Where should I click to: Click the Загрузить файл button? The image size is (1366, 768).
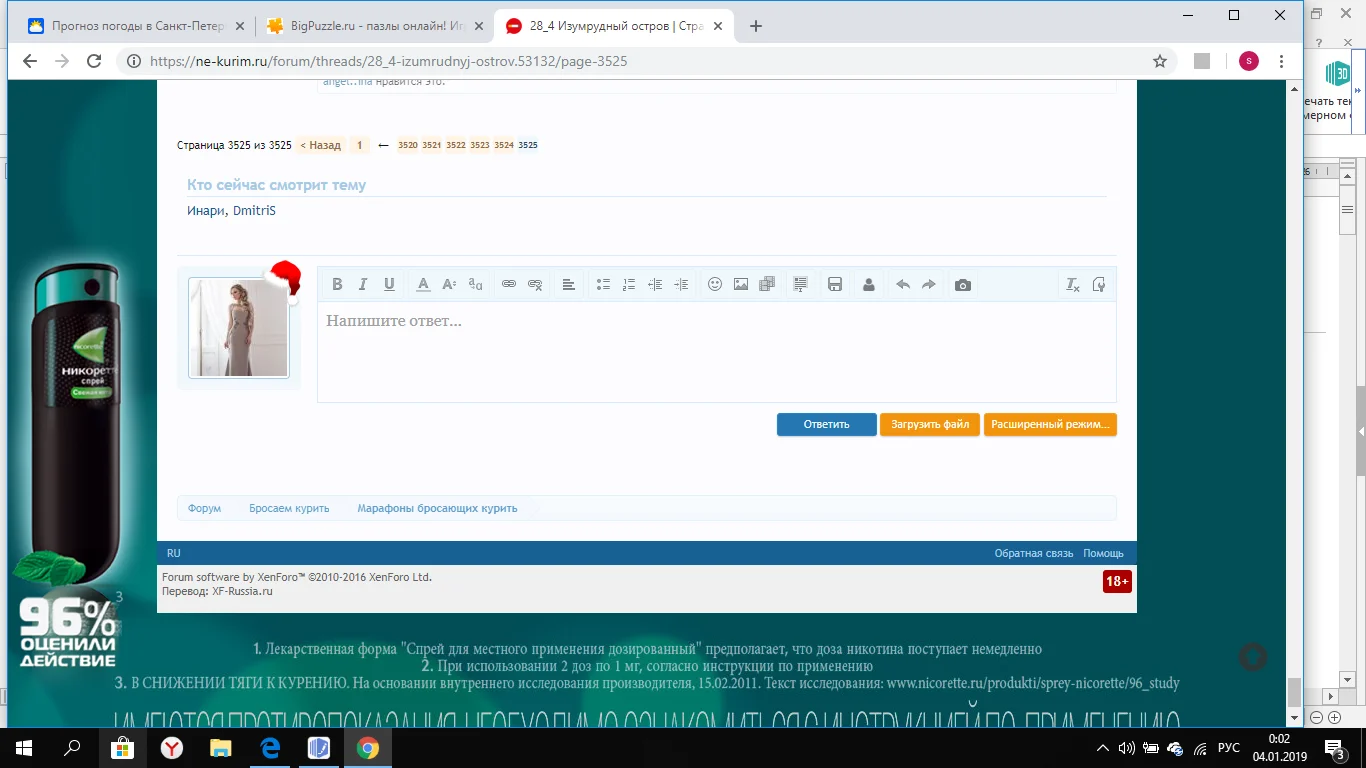pos(930,424)
